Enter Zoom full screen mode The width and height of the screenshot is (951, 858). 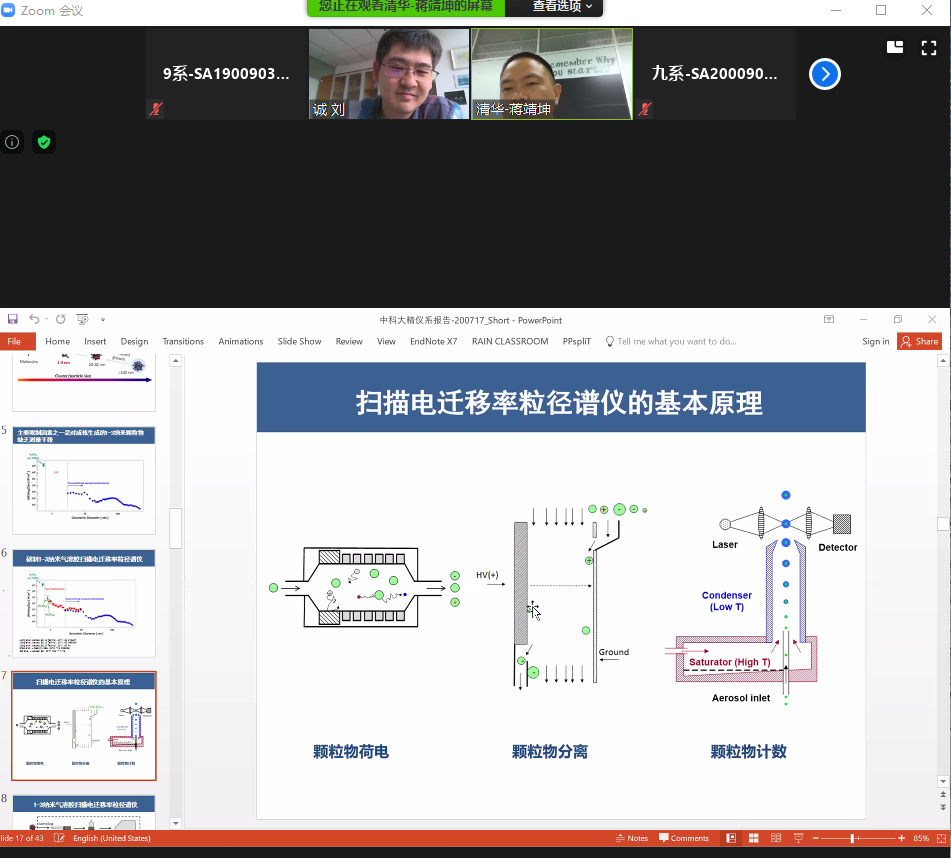pos(928,47)
